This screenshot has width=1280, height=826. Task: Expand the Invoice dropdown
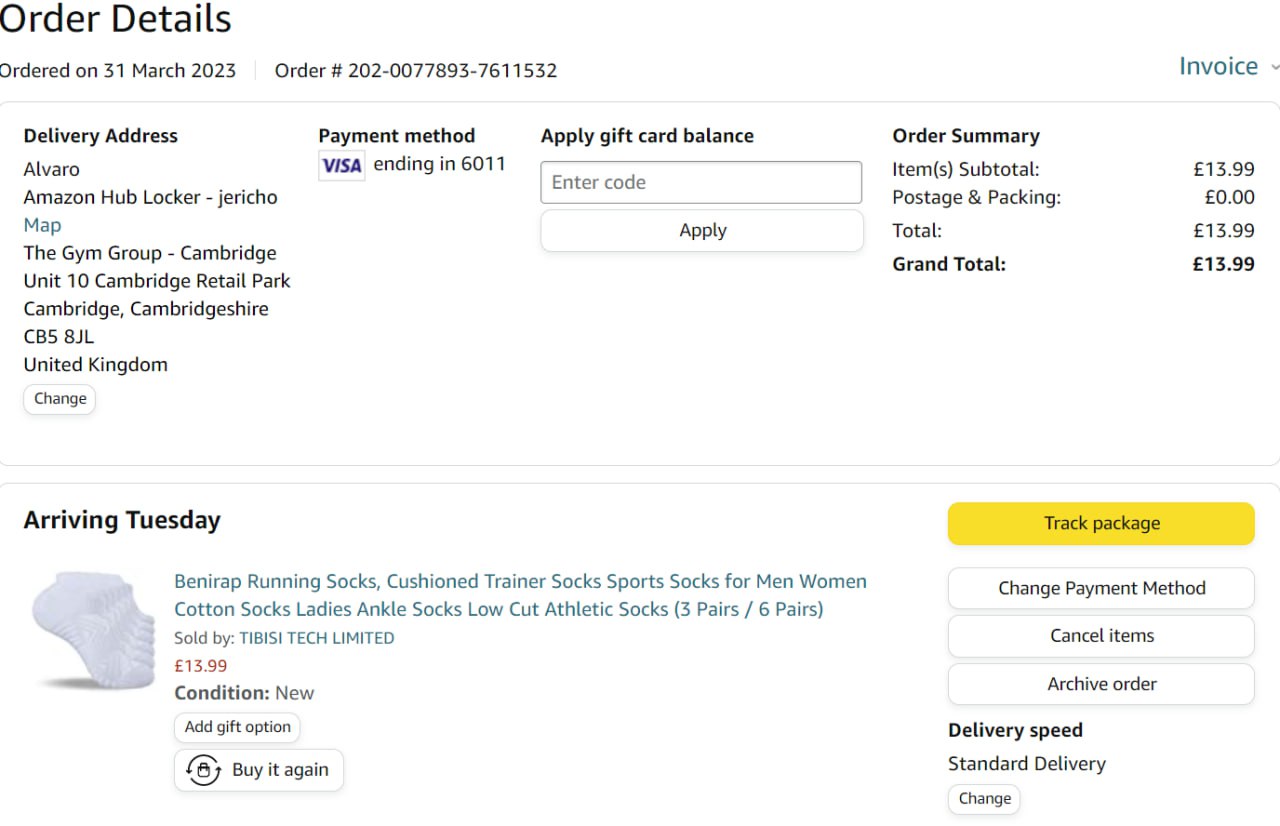(1228, 67)
